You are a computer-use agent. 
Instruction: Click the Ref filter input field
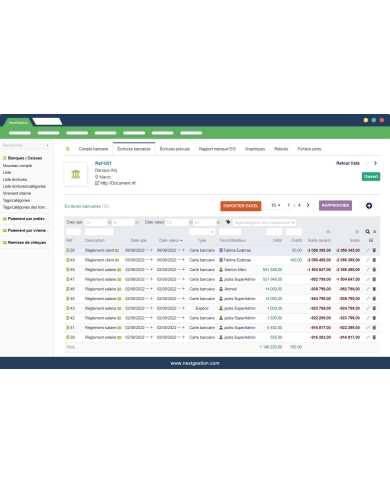coord(73,232)
